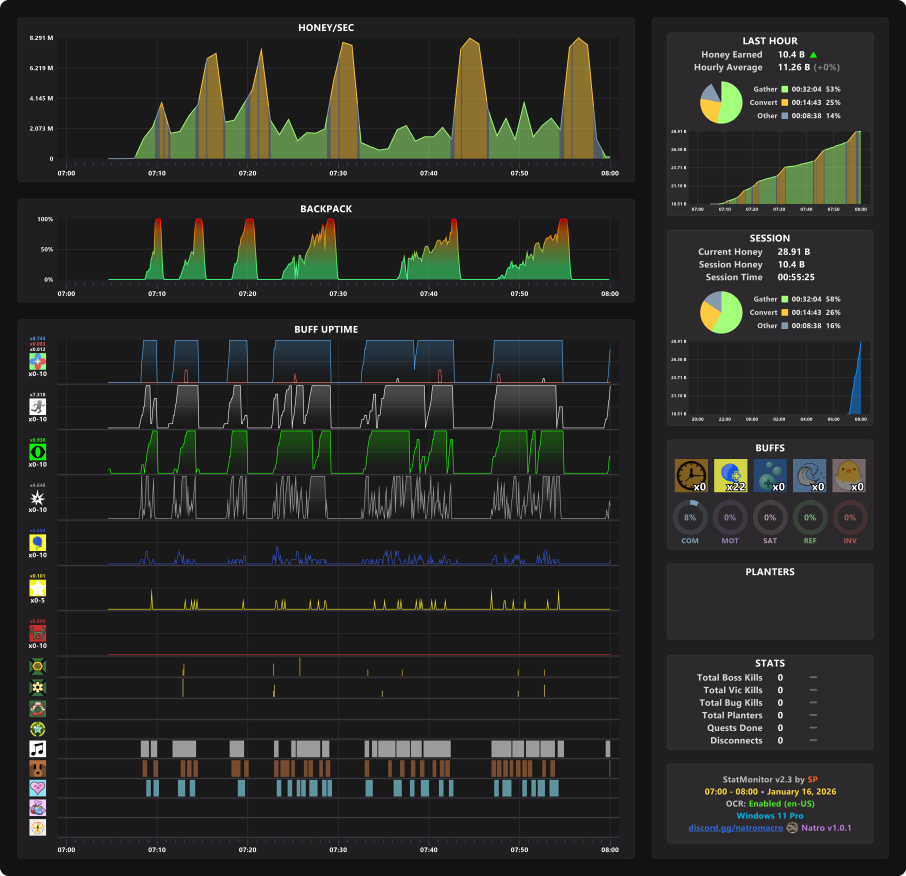Click the SP author name link
This screenshot has height=876, width=906.
[812, 780]
